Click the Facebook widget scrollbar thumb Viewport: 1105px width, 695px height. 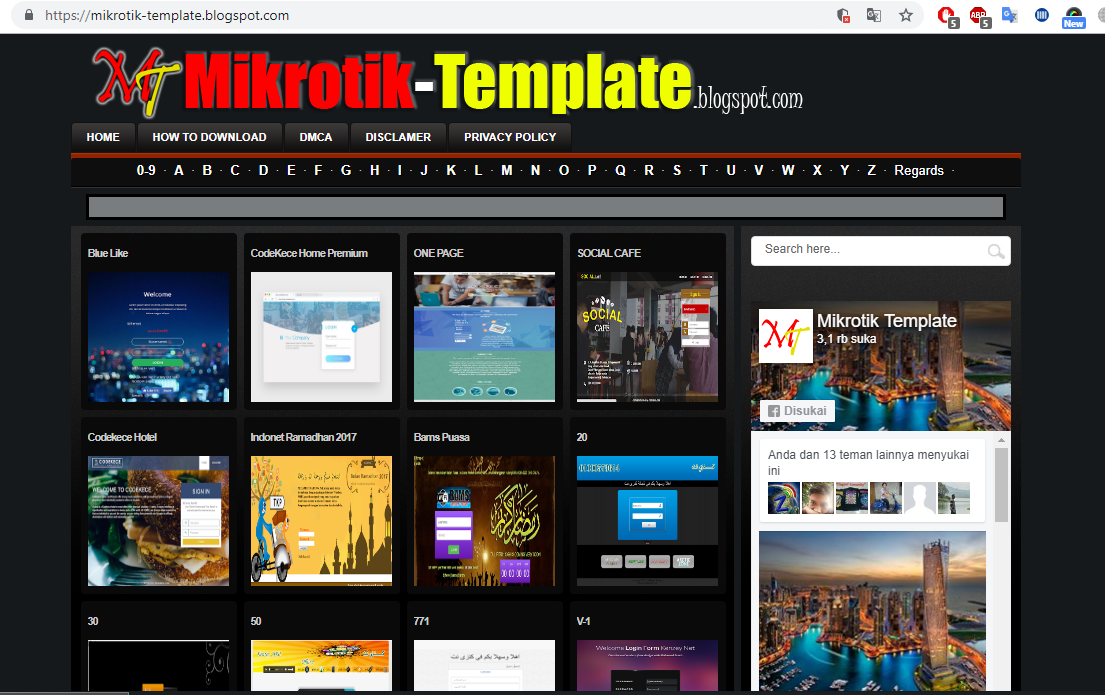(x=1001, y=484)
